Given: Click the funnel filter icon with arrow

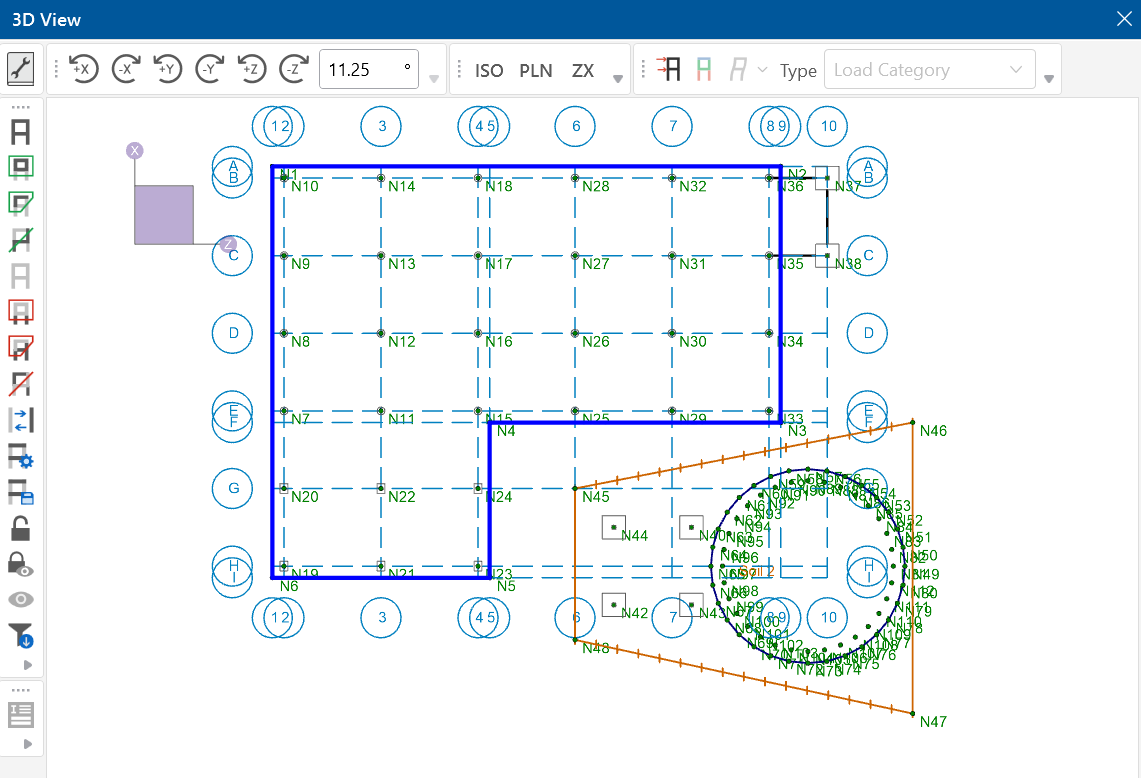Looking at the screenshot, I should (x=21, y=634).
